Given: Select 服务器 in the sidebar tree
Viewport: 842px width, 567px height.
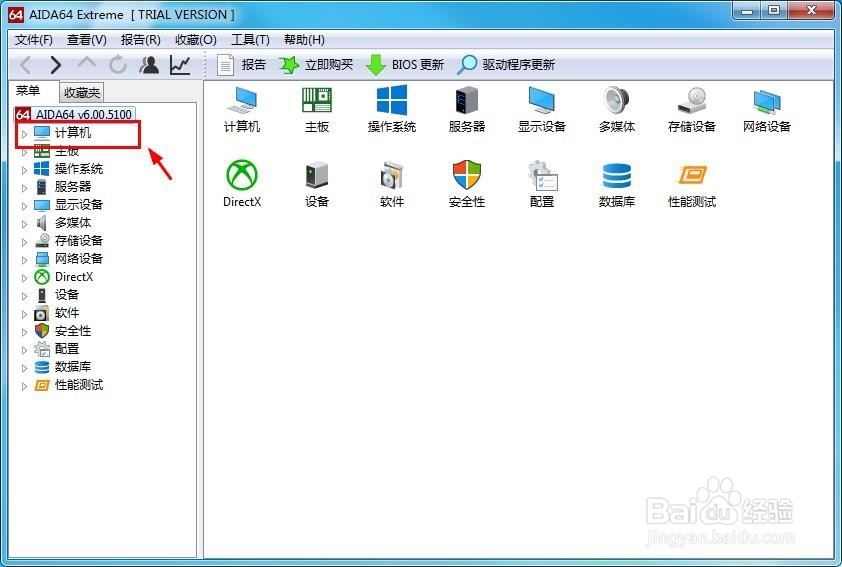Looking at the screenshot, I should [63, 187].
